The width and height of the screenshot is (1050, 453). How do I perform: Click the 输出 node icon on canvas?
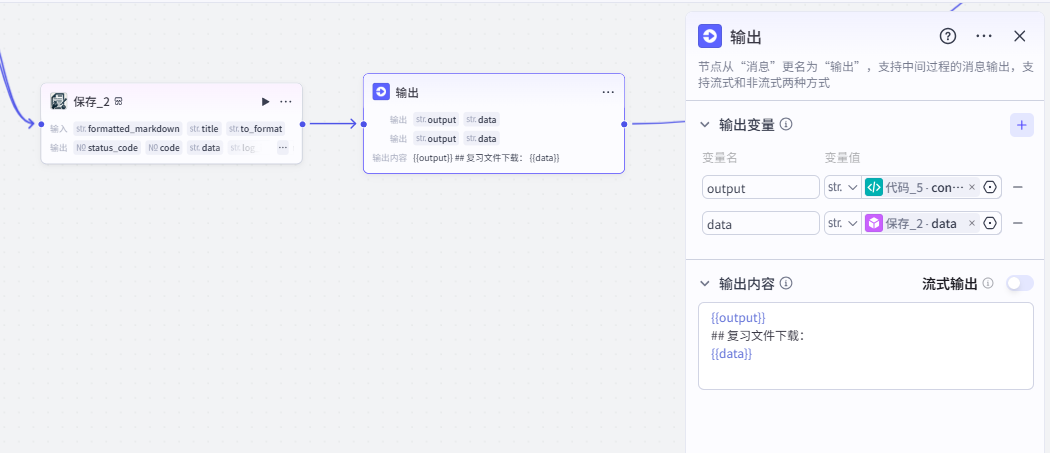coord(381,92)
